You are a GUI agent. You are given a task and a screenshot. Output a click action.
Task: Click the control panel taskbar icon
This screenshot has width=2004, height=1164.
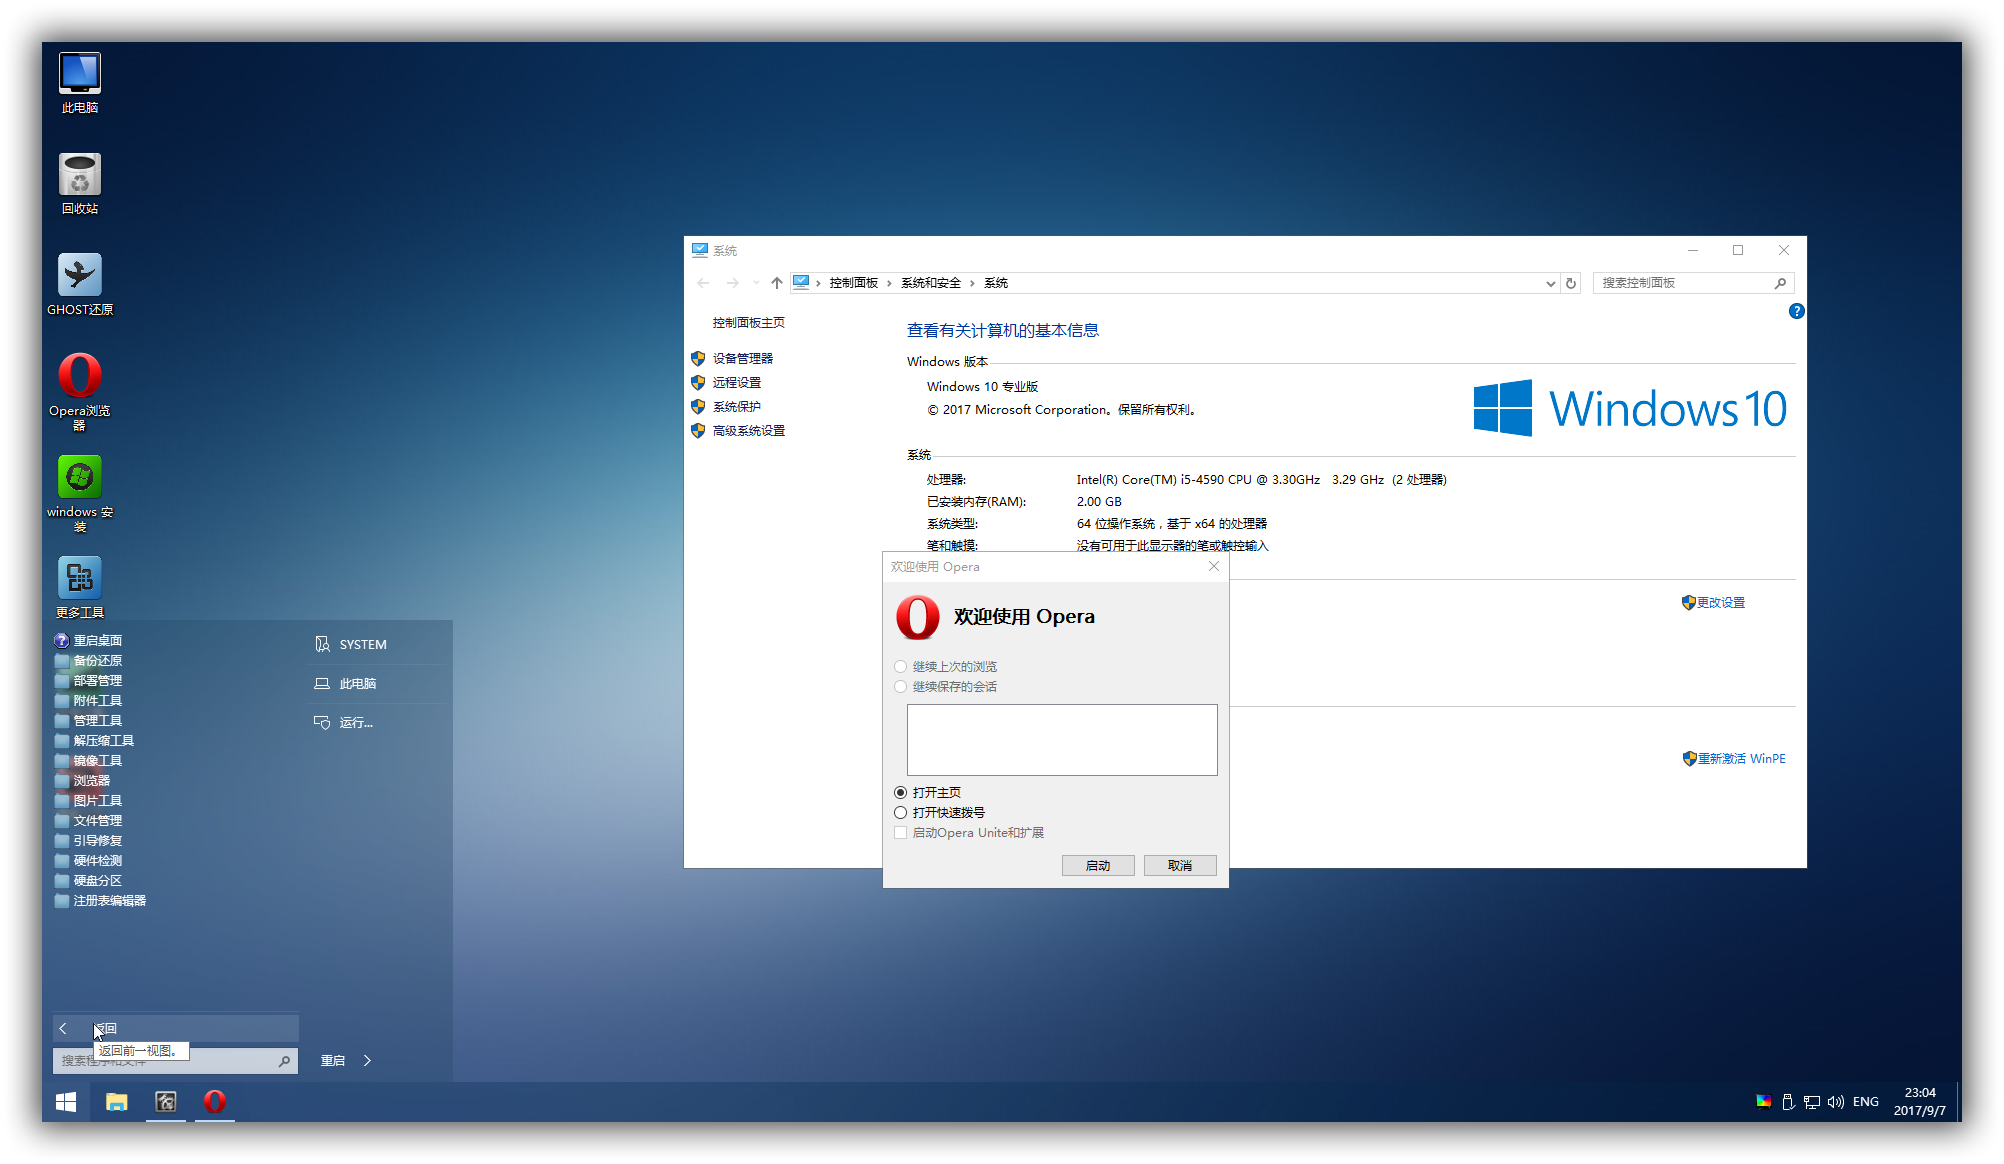pos(166,1101)
